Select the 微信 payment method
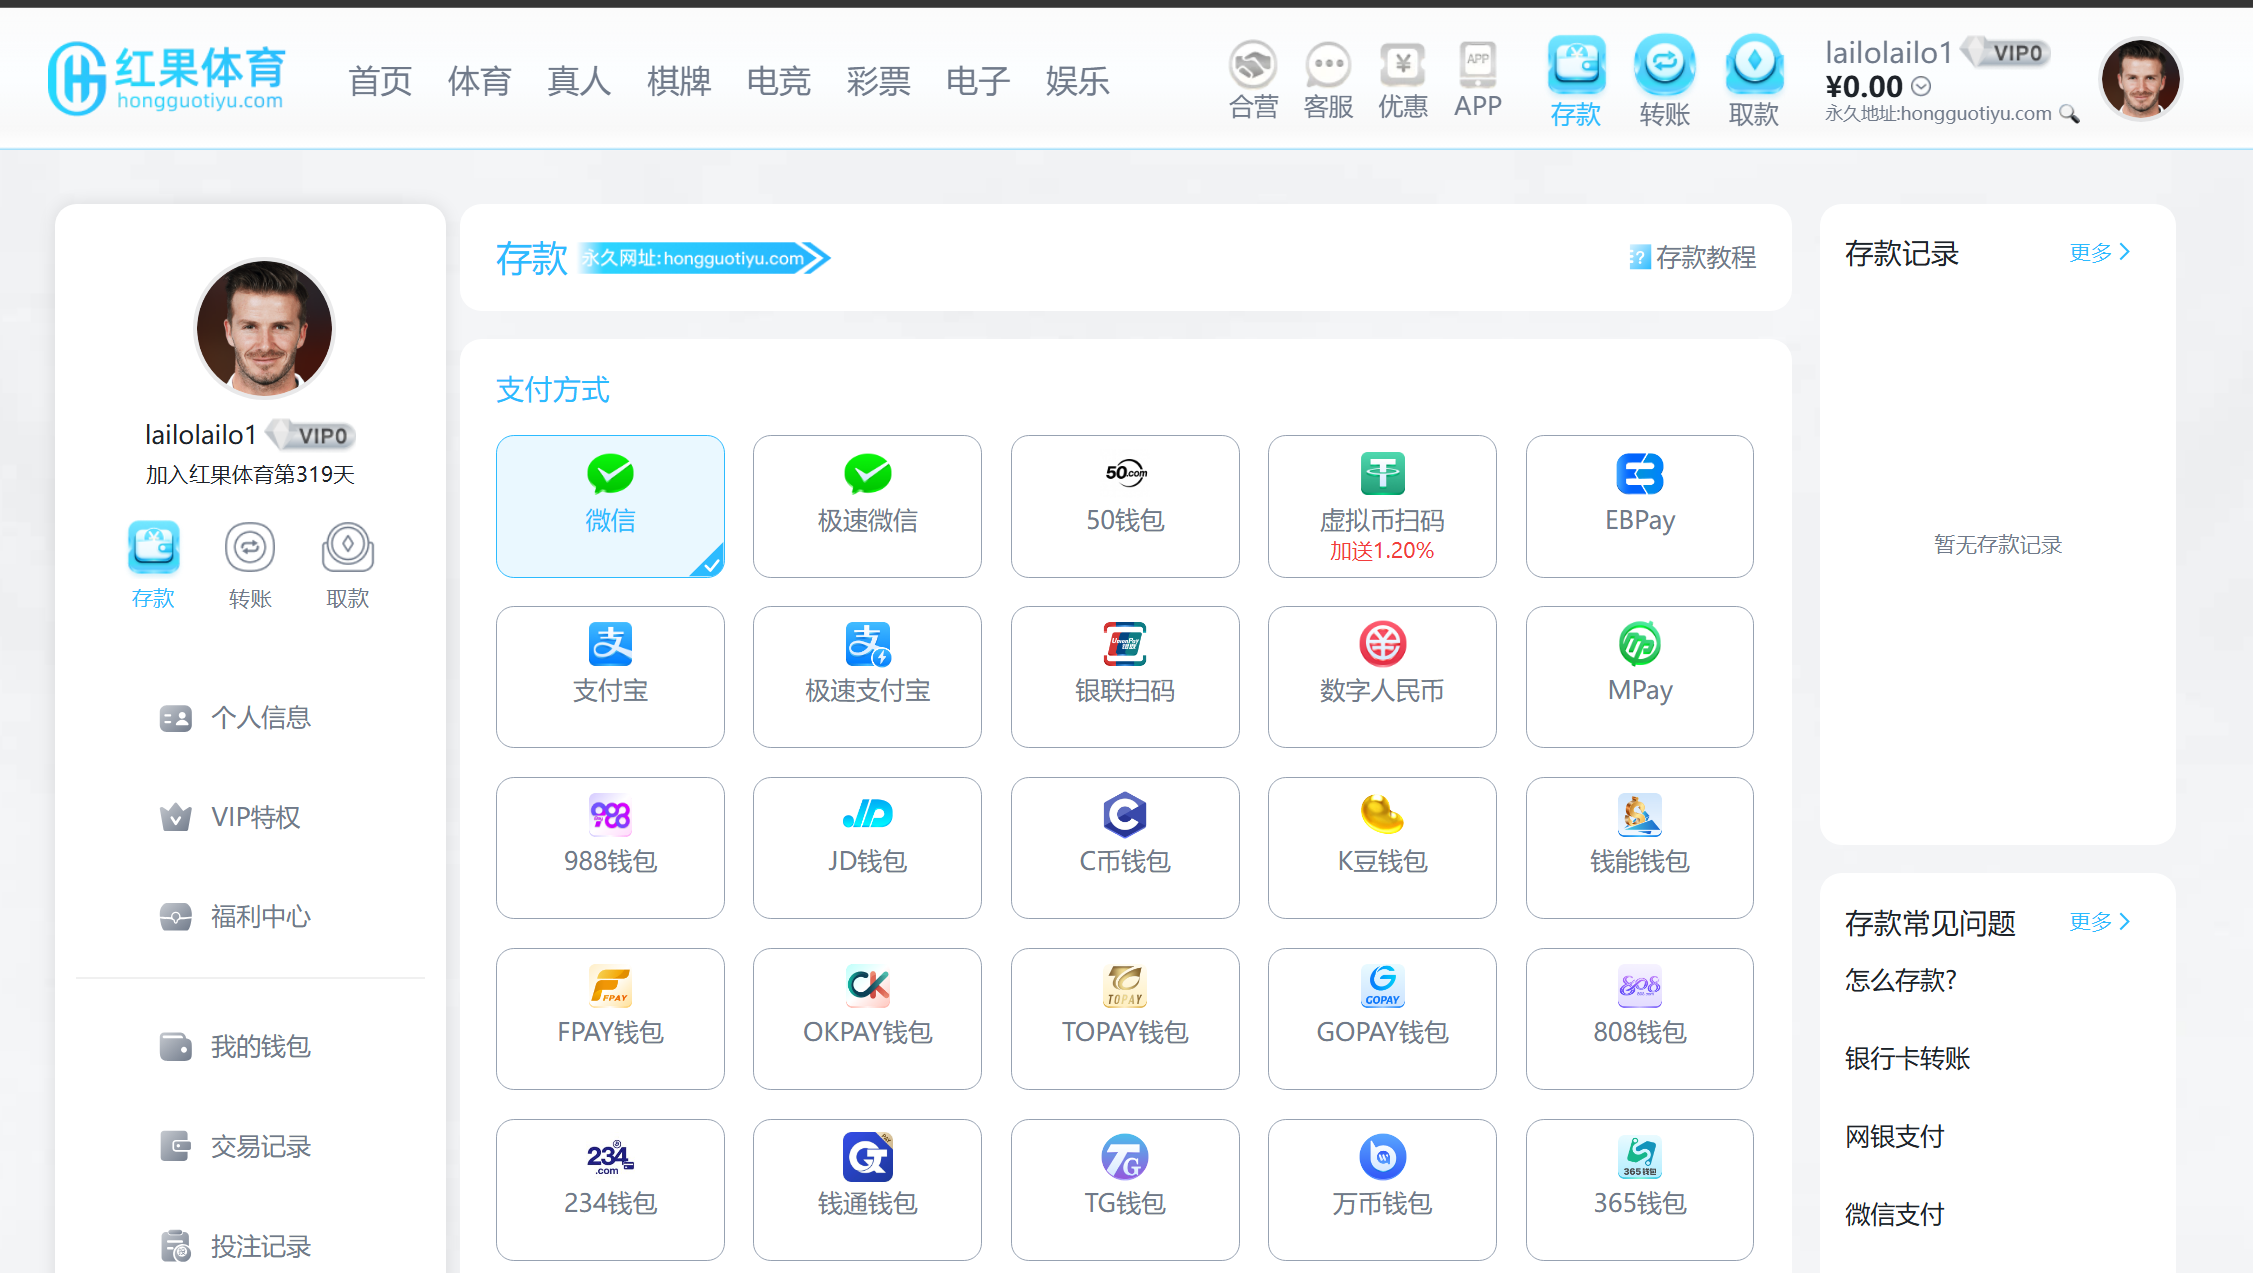The height and width of the screenshot is (1273, 2253). coord(610,506)
